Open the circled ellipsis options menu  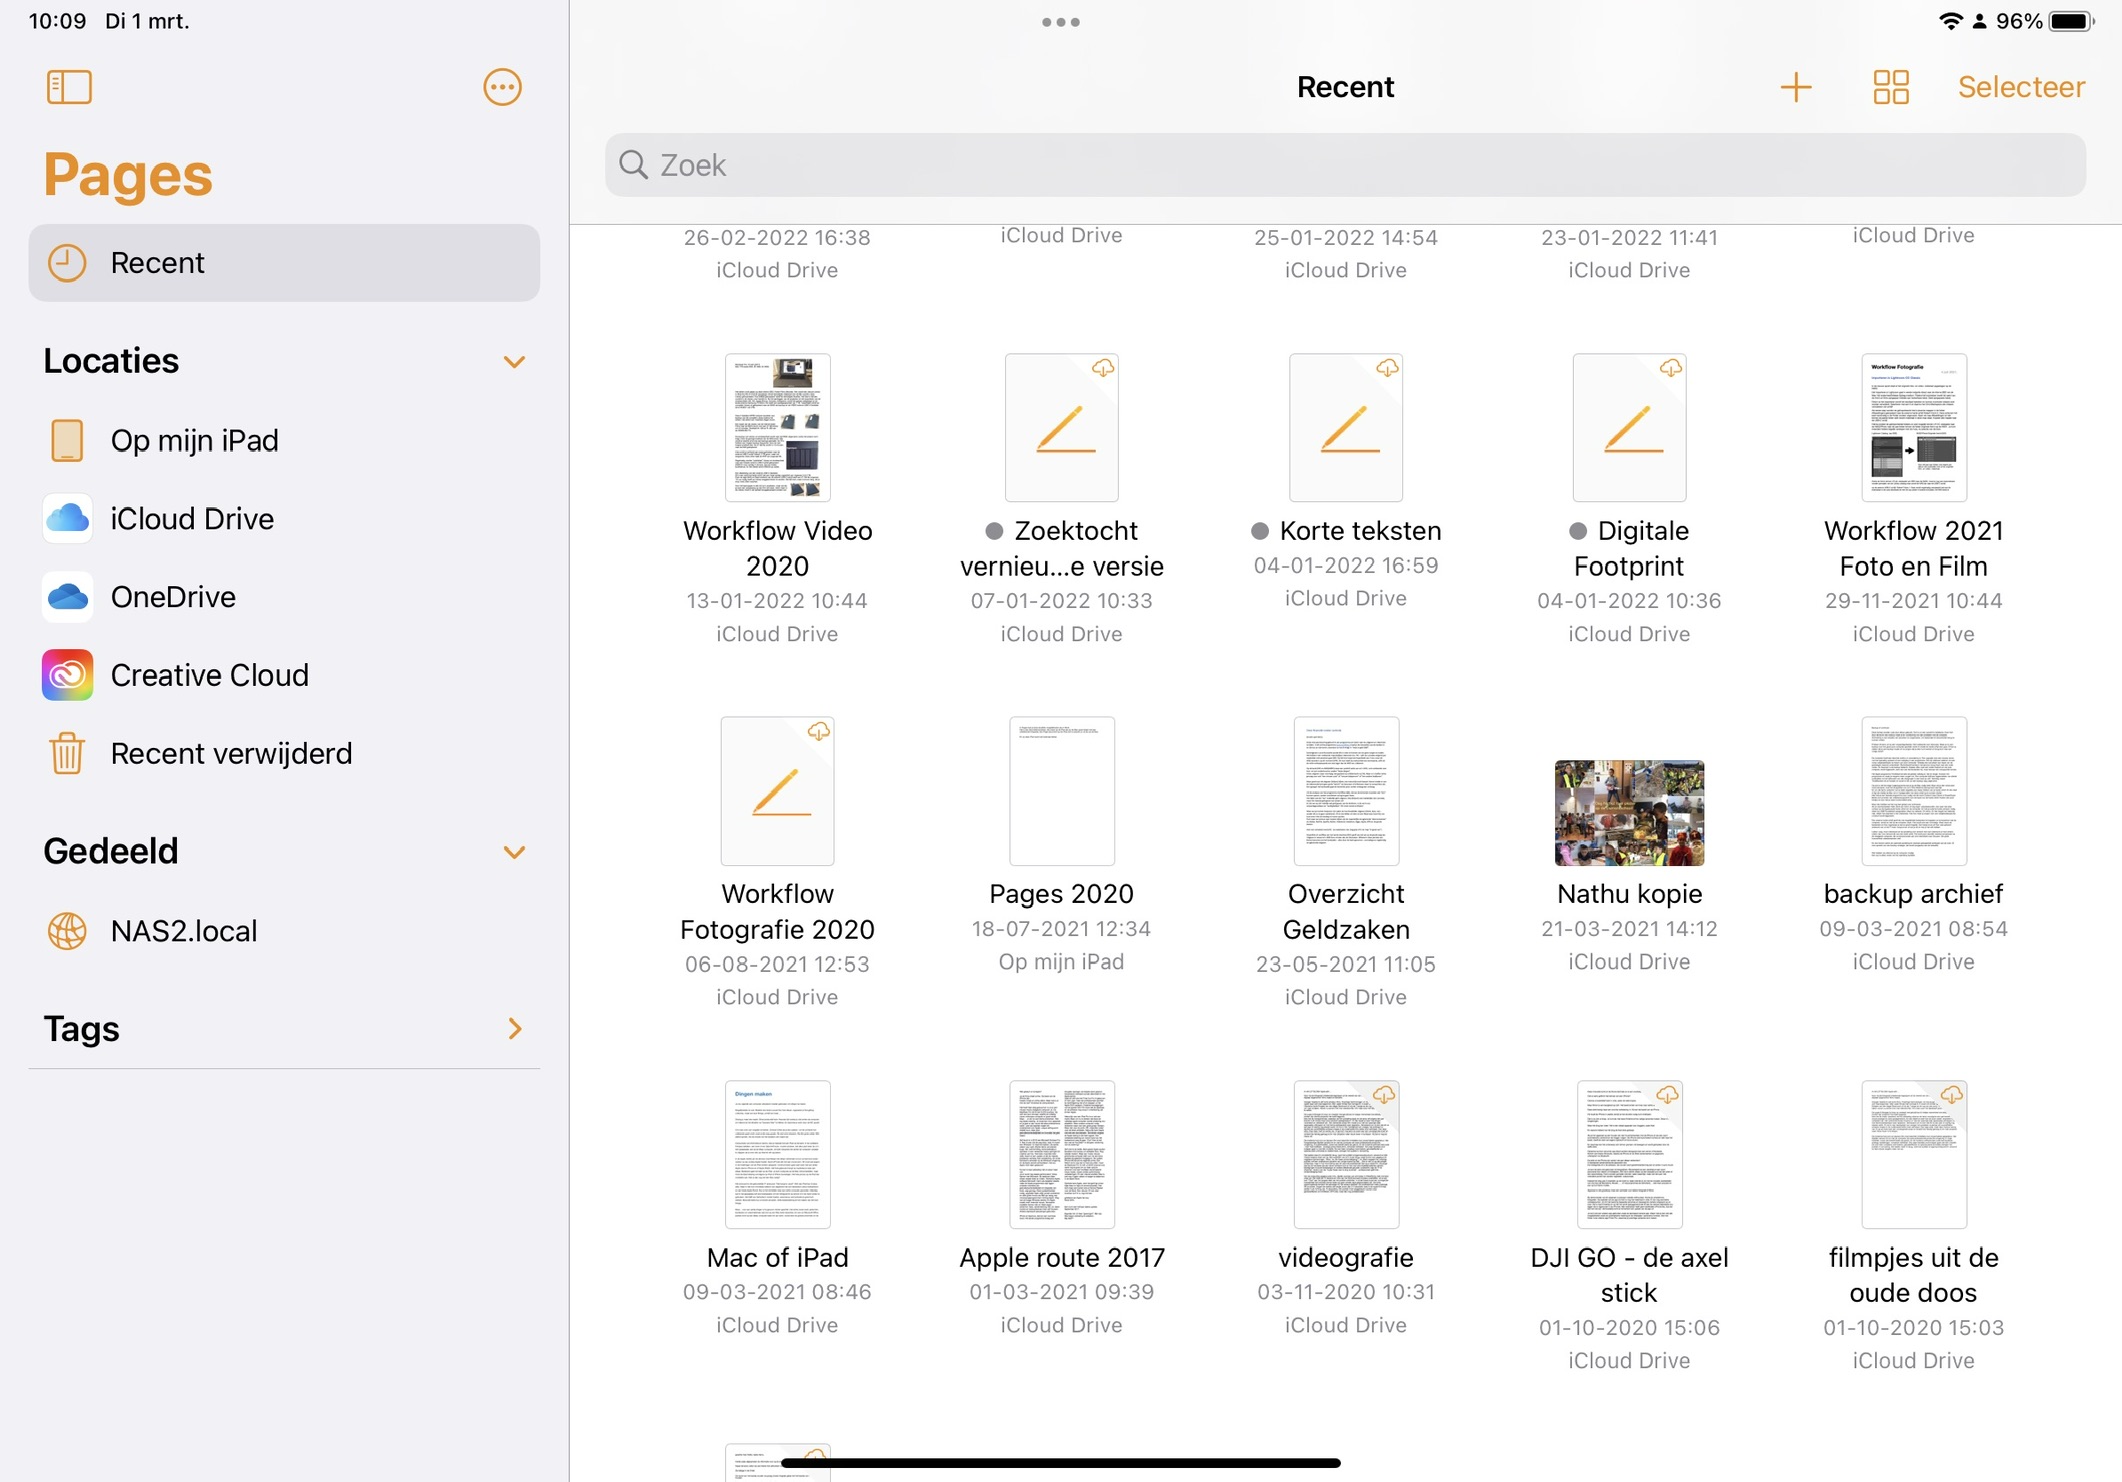click(x=502, y=87)
